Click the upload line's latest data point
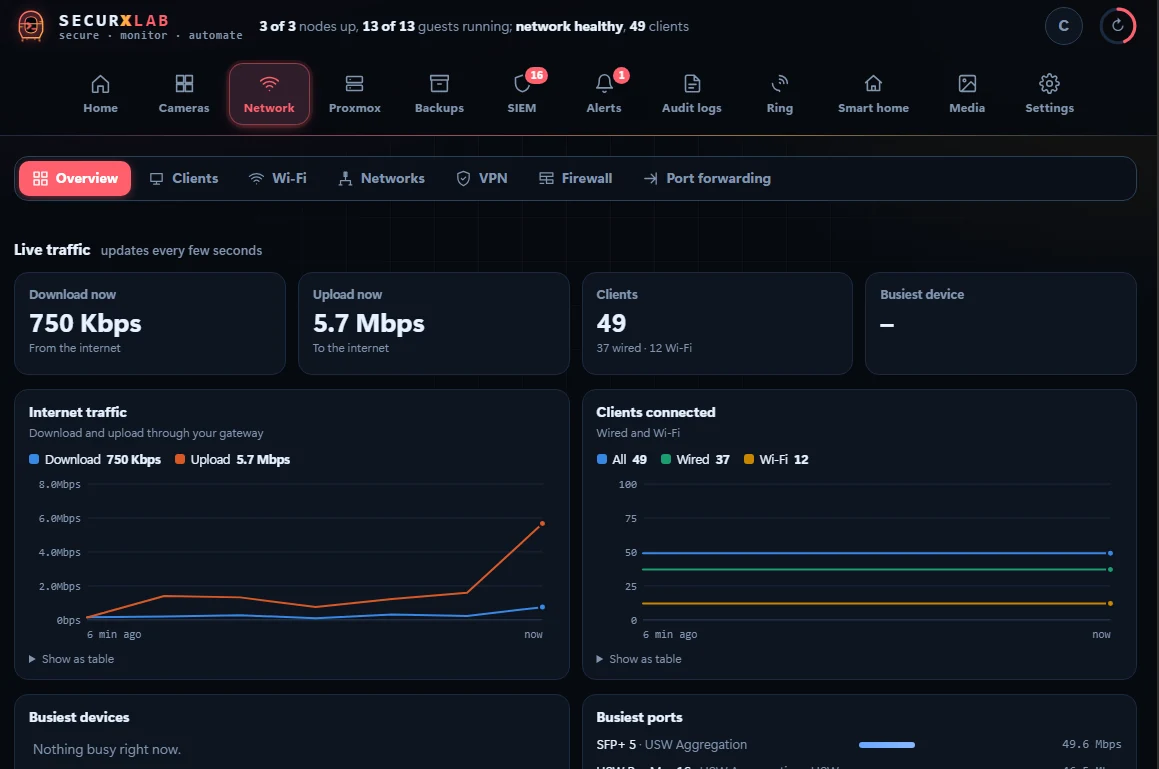Screen dimensions: 1159x769 543,524
